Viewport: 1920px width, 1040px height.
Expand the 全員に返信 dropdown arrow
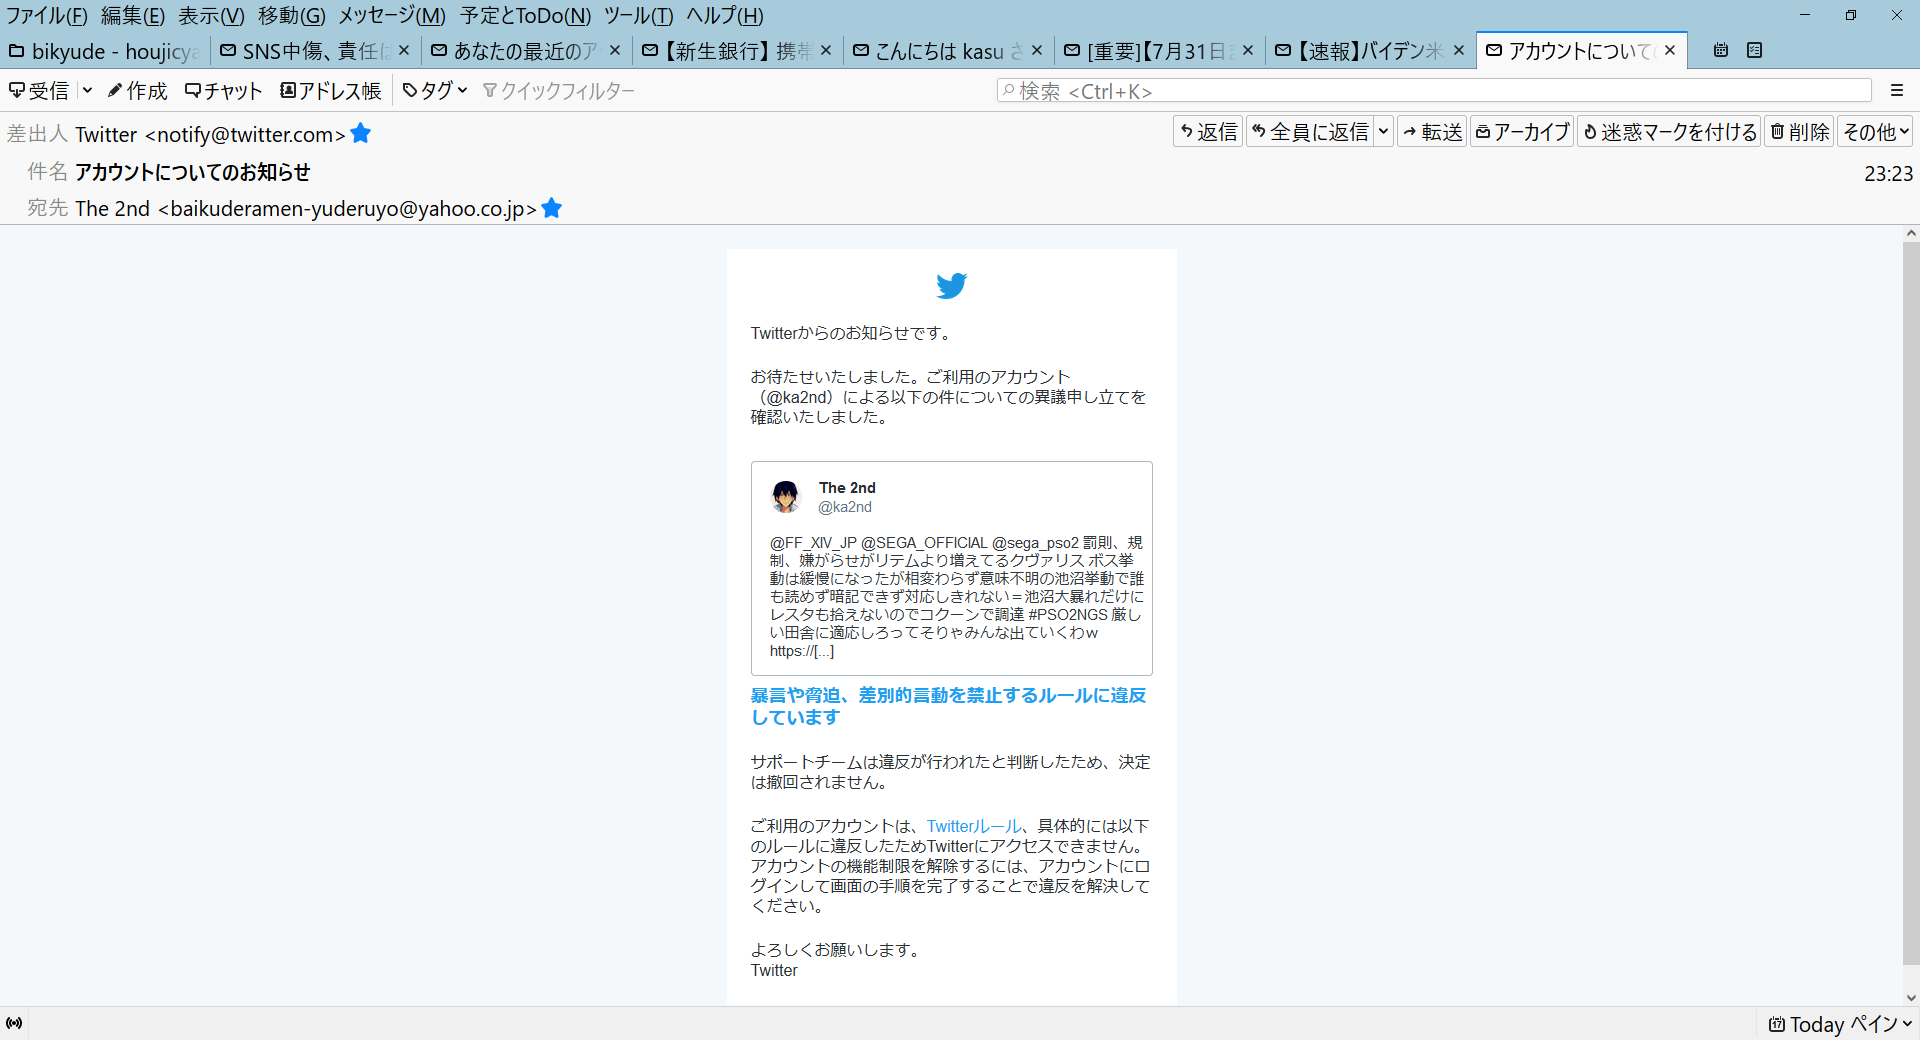click(1383, 132)
